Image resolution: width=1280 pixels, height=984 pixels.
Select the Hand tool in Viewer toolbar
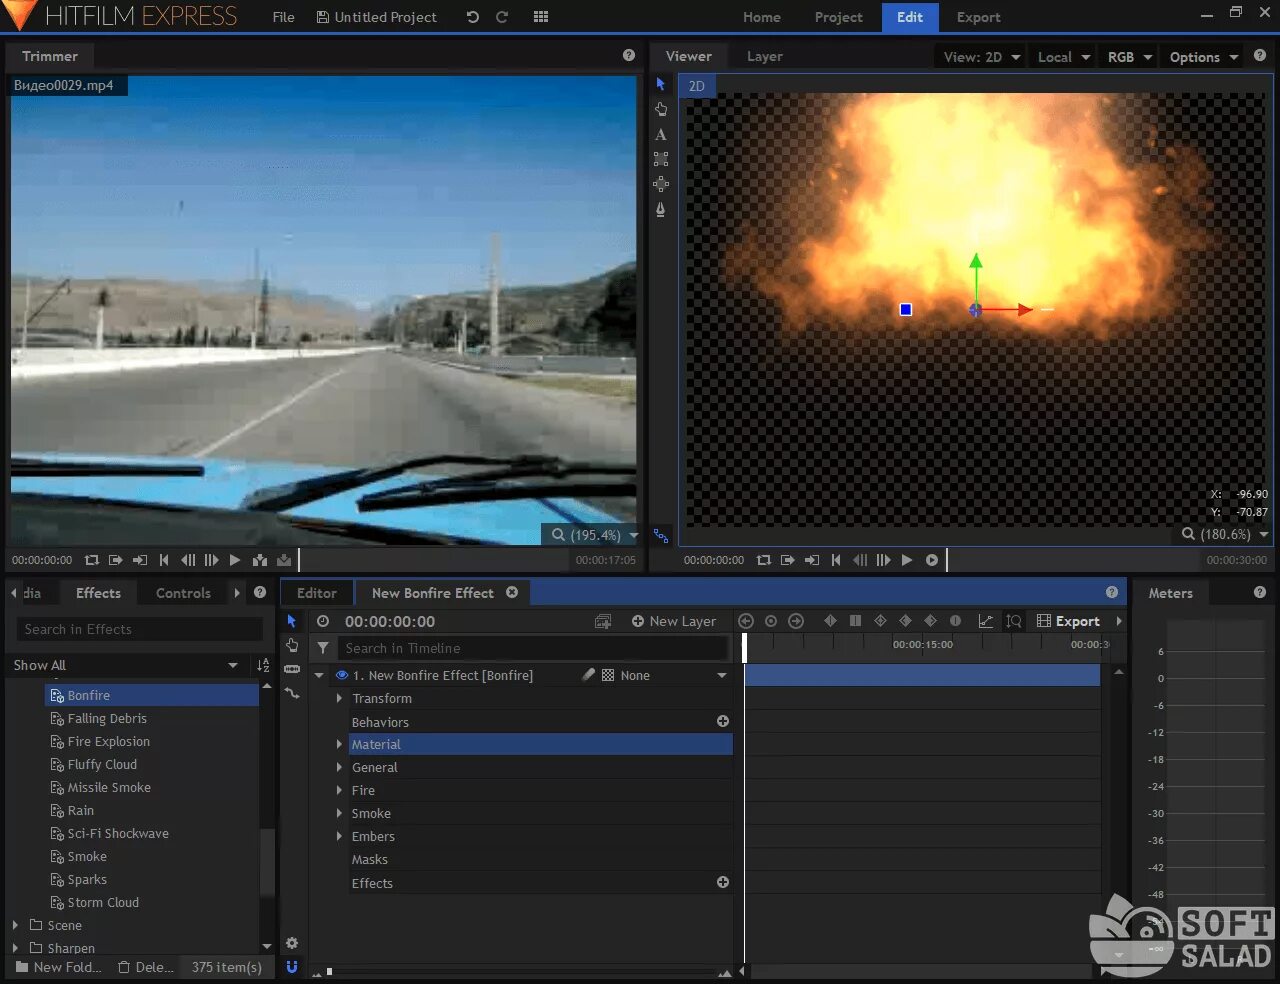tap(661, 109)
